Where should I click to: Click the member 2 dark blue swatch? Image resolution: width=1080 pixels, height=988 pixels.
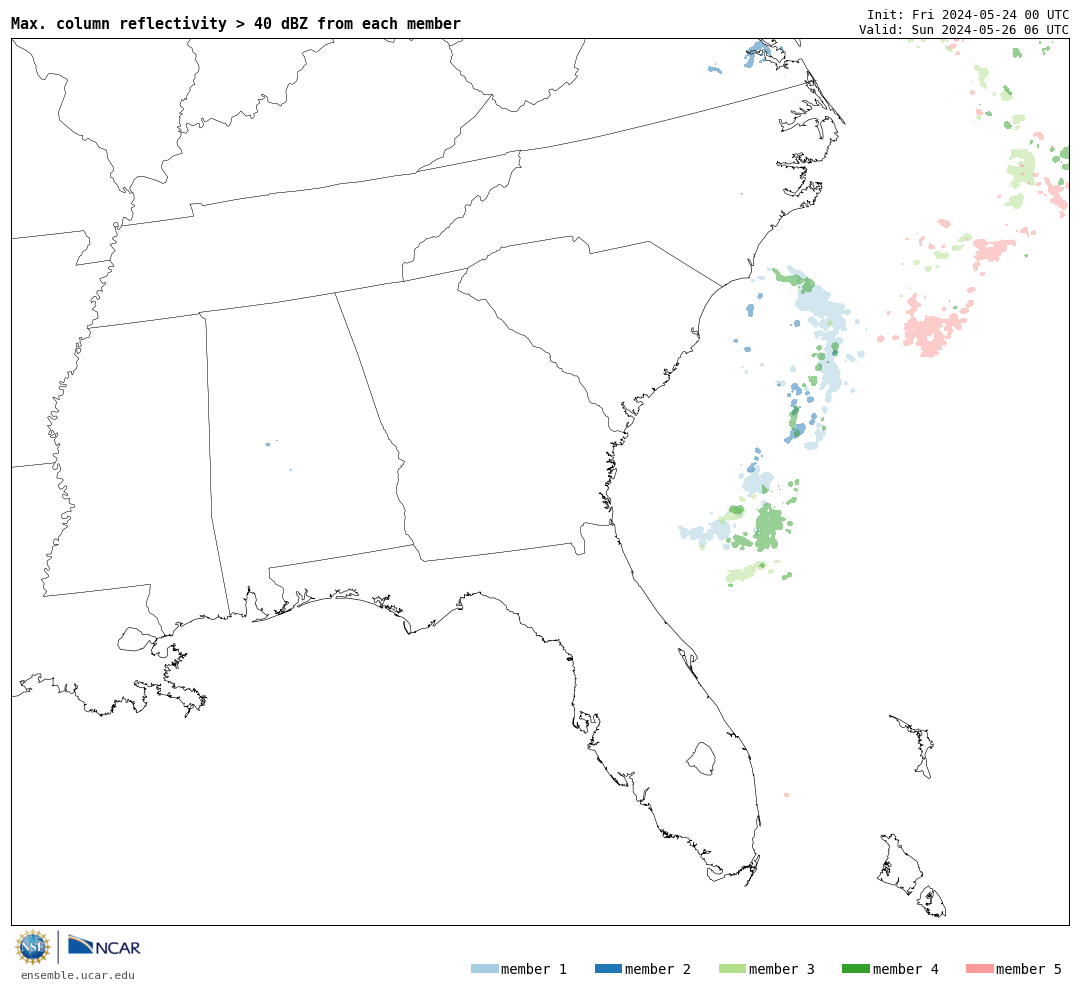pos(608,969)
